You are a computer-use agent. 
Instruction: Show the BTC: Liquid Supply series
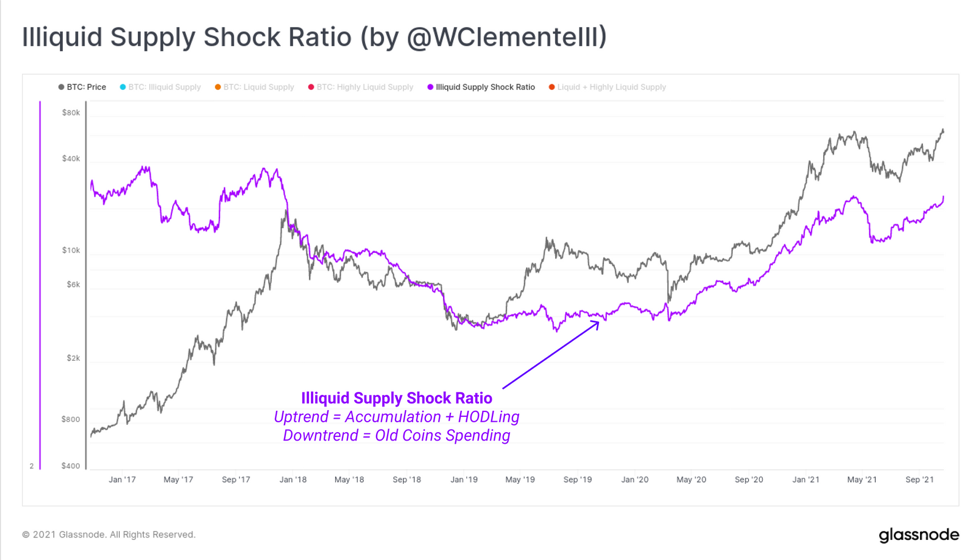tap(255, 87)
